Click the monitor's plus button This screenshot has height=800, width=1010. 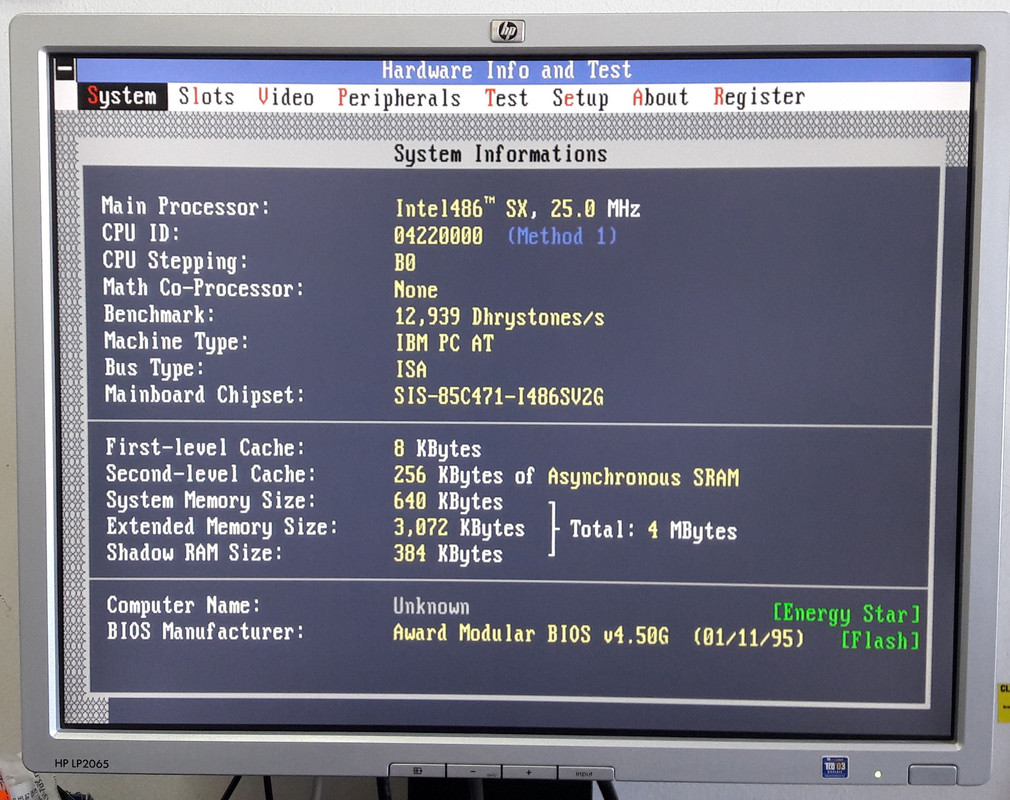tap(529, 772)
